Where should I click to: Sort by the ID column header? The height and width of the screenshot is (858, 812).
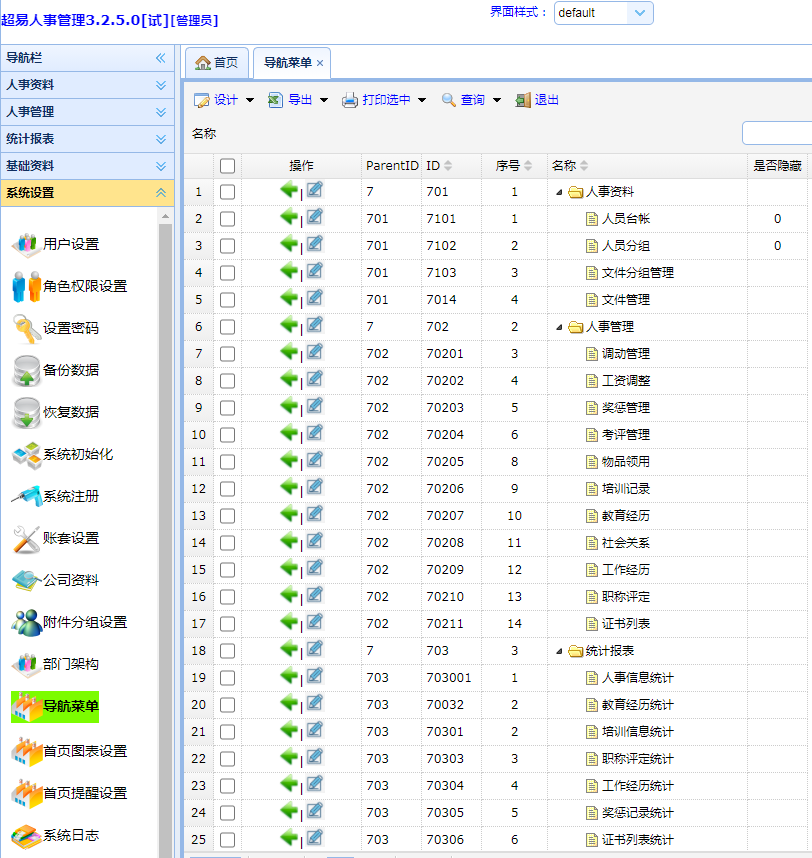(439, 166)
